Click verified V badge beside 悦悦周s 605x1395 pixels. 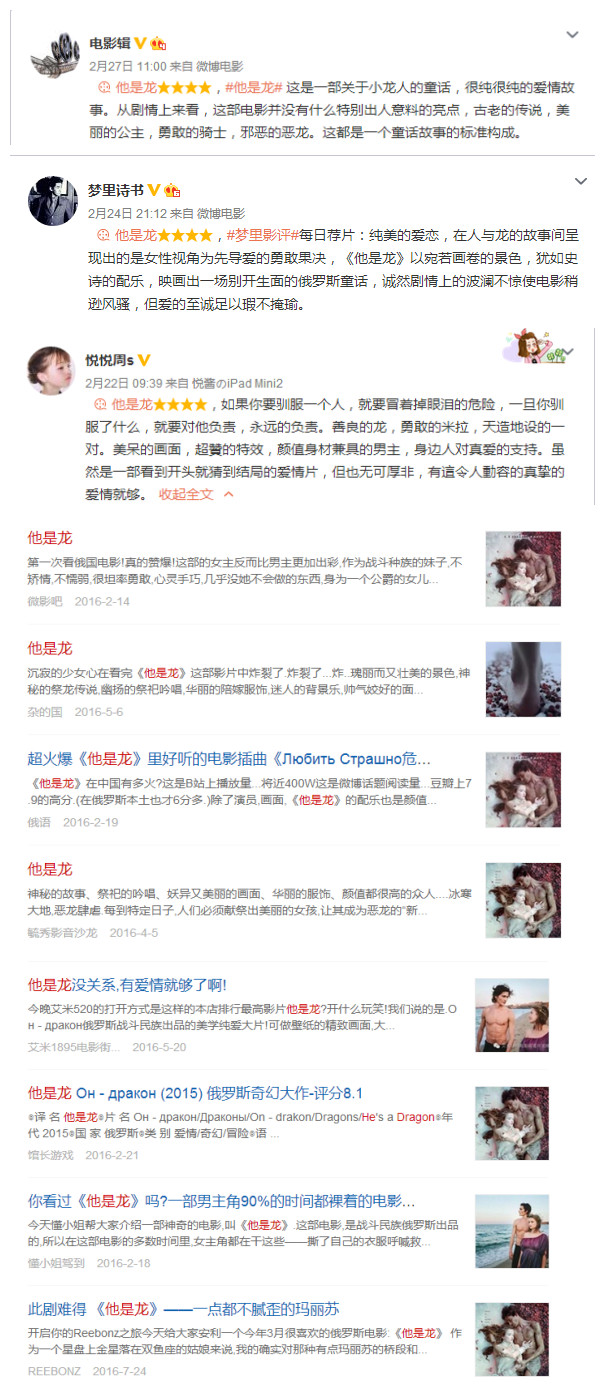coord(144,360)
